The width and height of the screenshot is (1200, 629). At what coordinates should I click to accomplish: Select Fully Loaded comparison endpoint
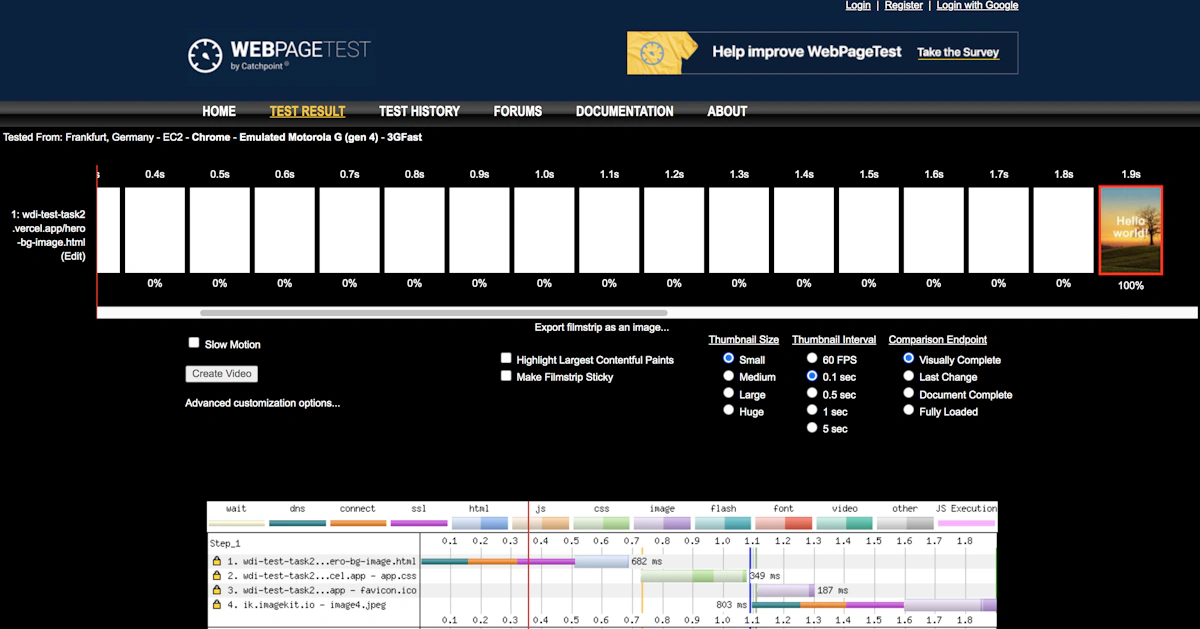(x=909, y=410)
